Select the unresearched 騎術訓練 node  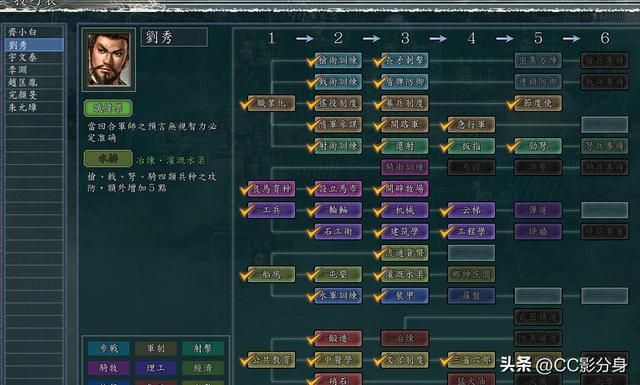(x=405, y=167)
